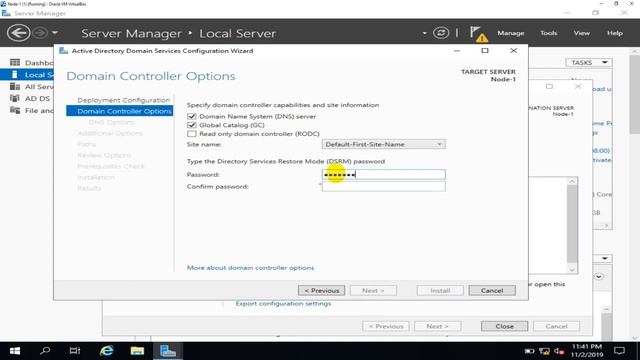Click the wizard < Previous button

[x=321, y=290]
